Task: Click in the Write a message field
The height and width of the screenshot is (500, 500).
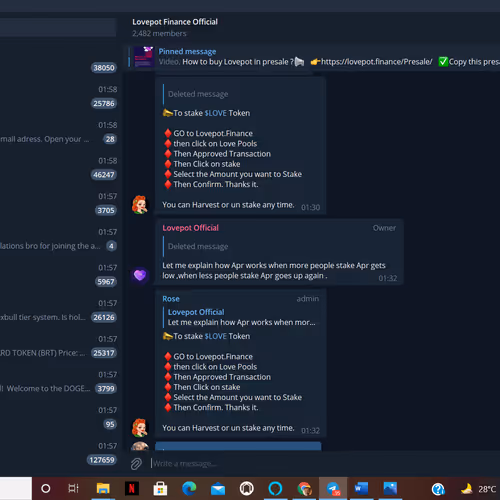Action: pos(320,463)
